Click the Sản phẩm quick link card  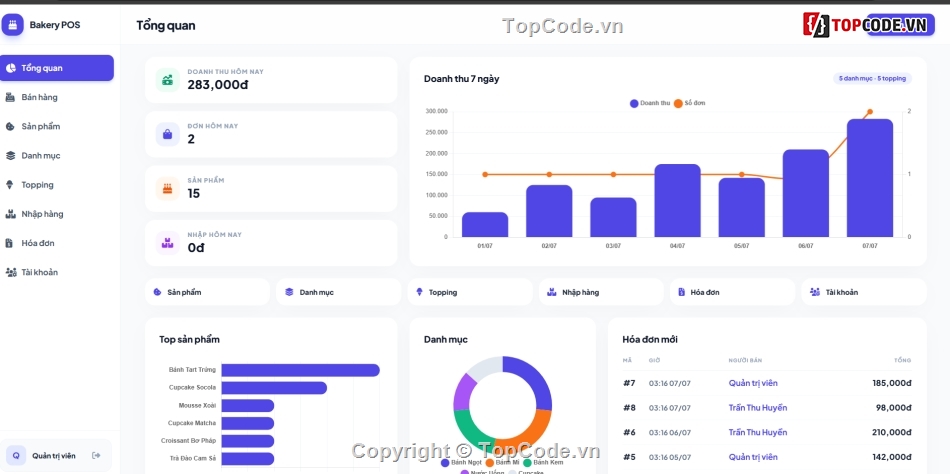click(207, 292)
